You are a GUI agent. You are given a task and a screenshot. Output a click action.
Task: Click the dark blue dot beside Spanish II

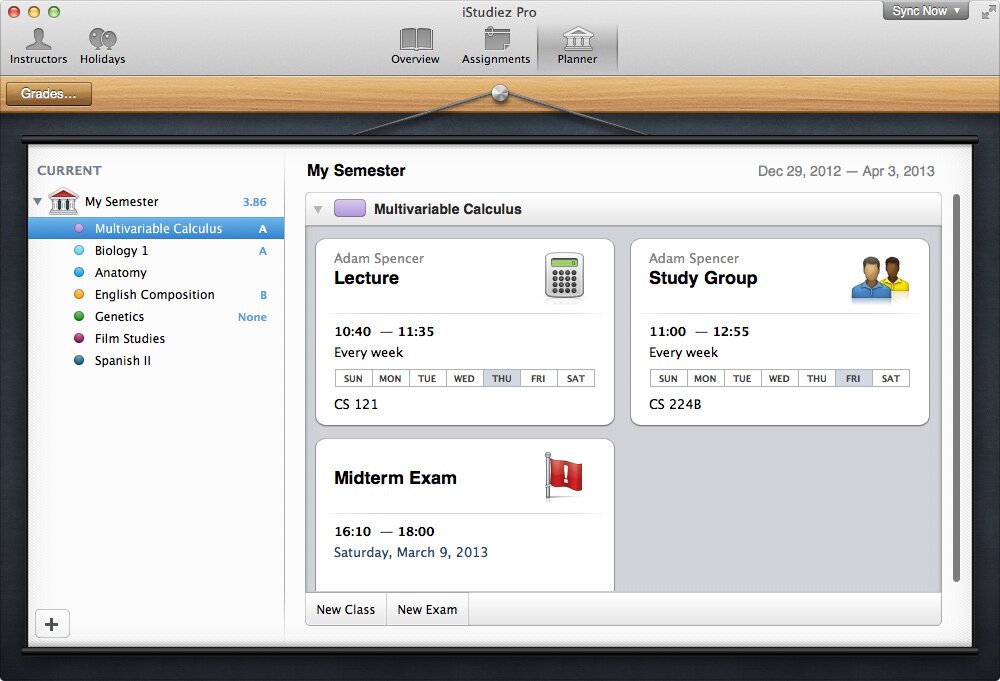click(79, 360)
